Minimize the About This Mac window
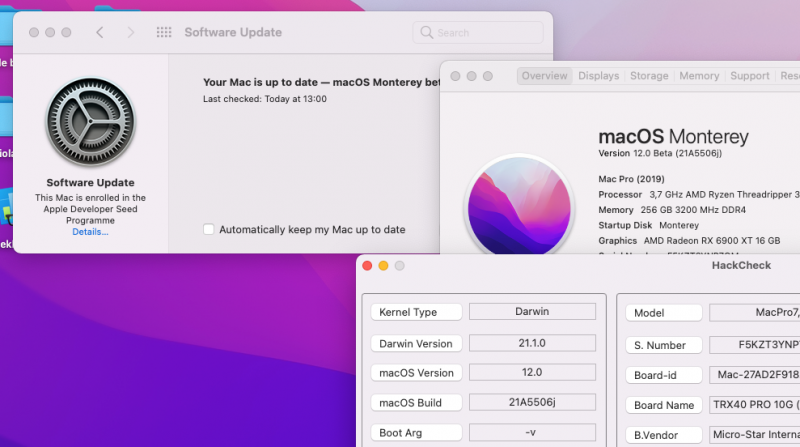Image resolution: width=800 pixels, height=447 pixels. click(472, 76)
